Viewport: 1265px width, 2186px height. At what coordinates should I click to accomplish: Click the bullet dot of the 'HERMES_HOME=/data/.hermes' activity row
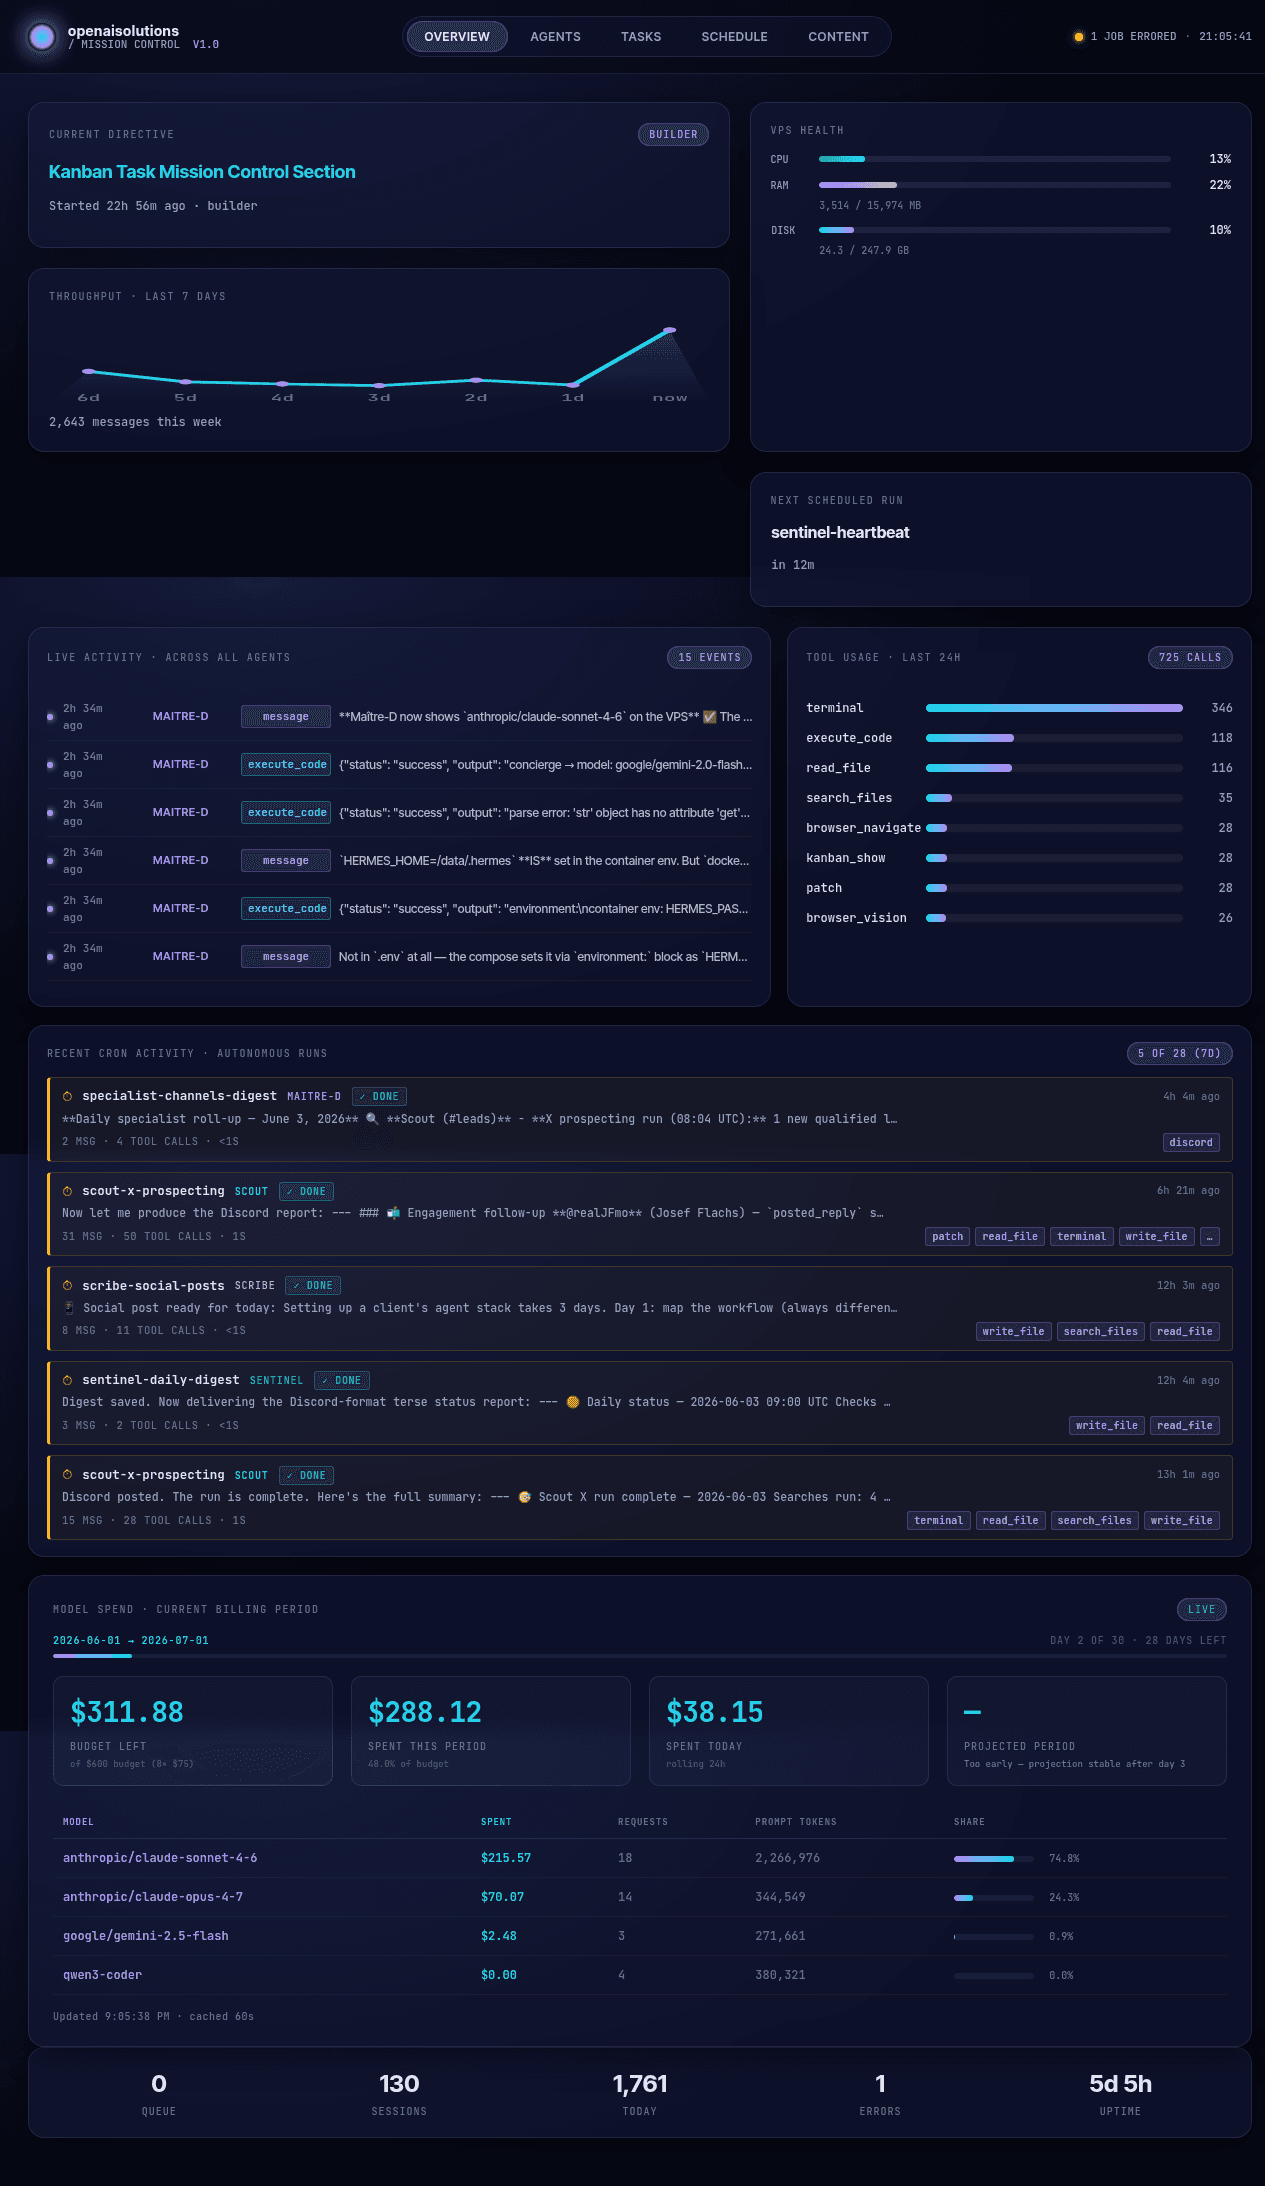click(x=50, y=861)
